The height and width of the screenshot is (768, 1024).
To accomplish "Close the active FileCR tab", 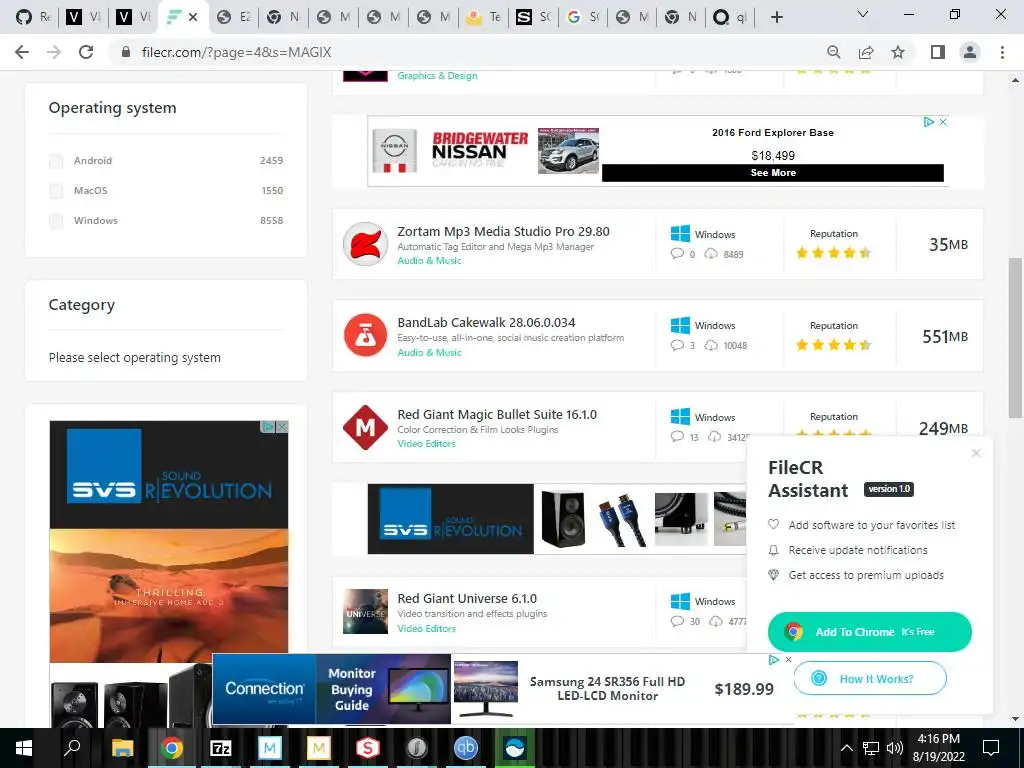I will [193, 17].
